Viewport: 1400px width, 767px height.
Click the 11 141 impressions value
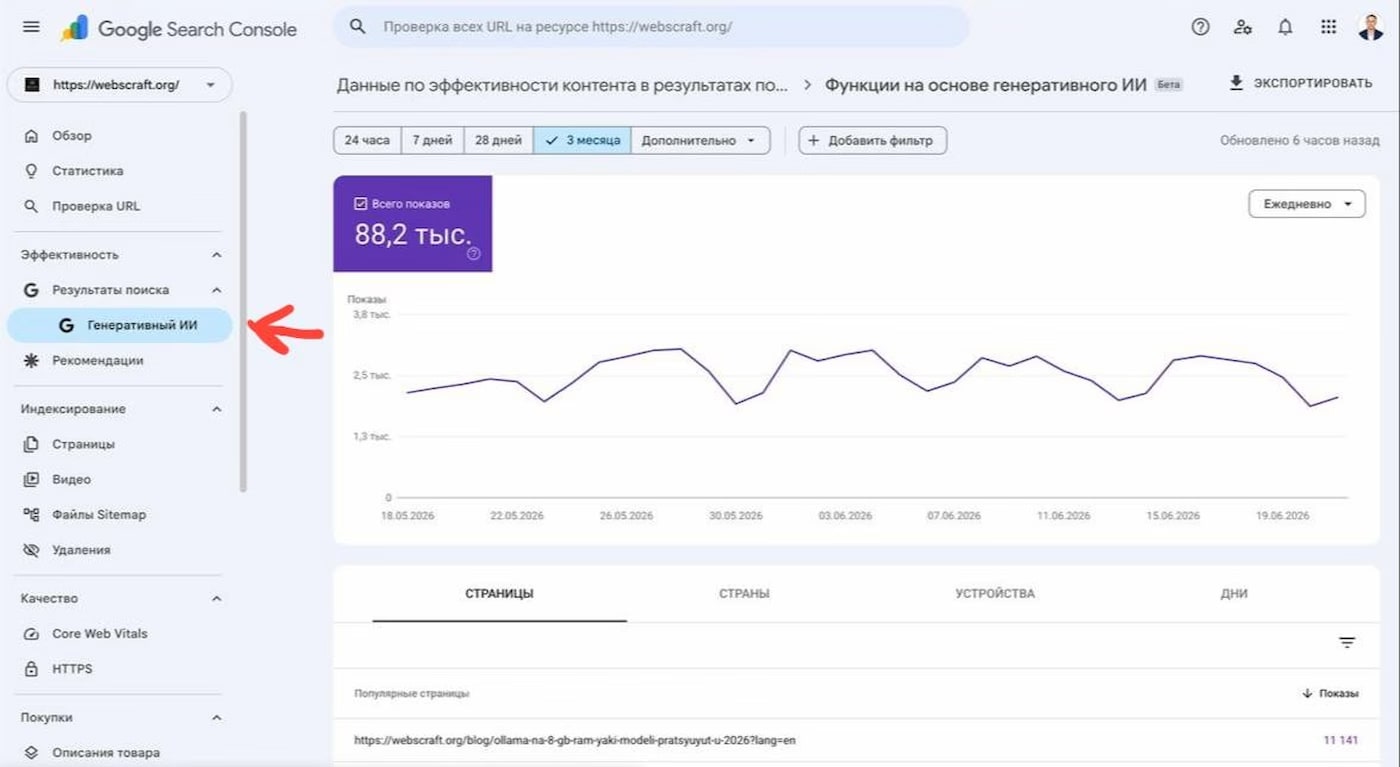pos(1341,741)
